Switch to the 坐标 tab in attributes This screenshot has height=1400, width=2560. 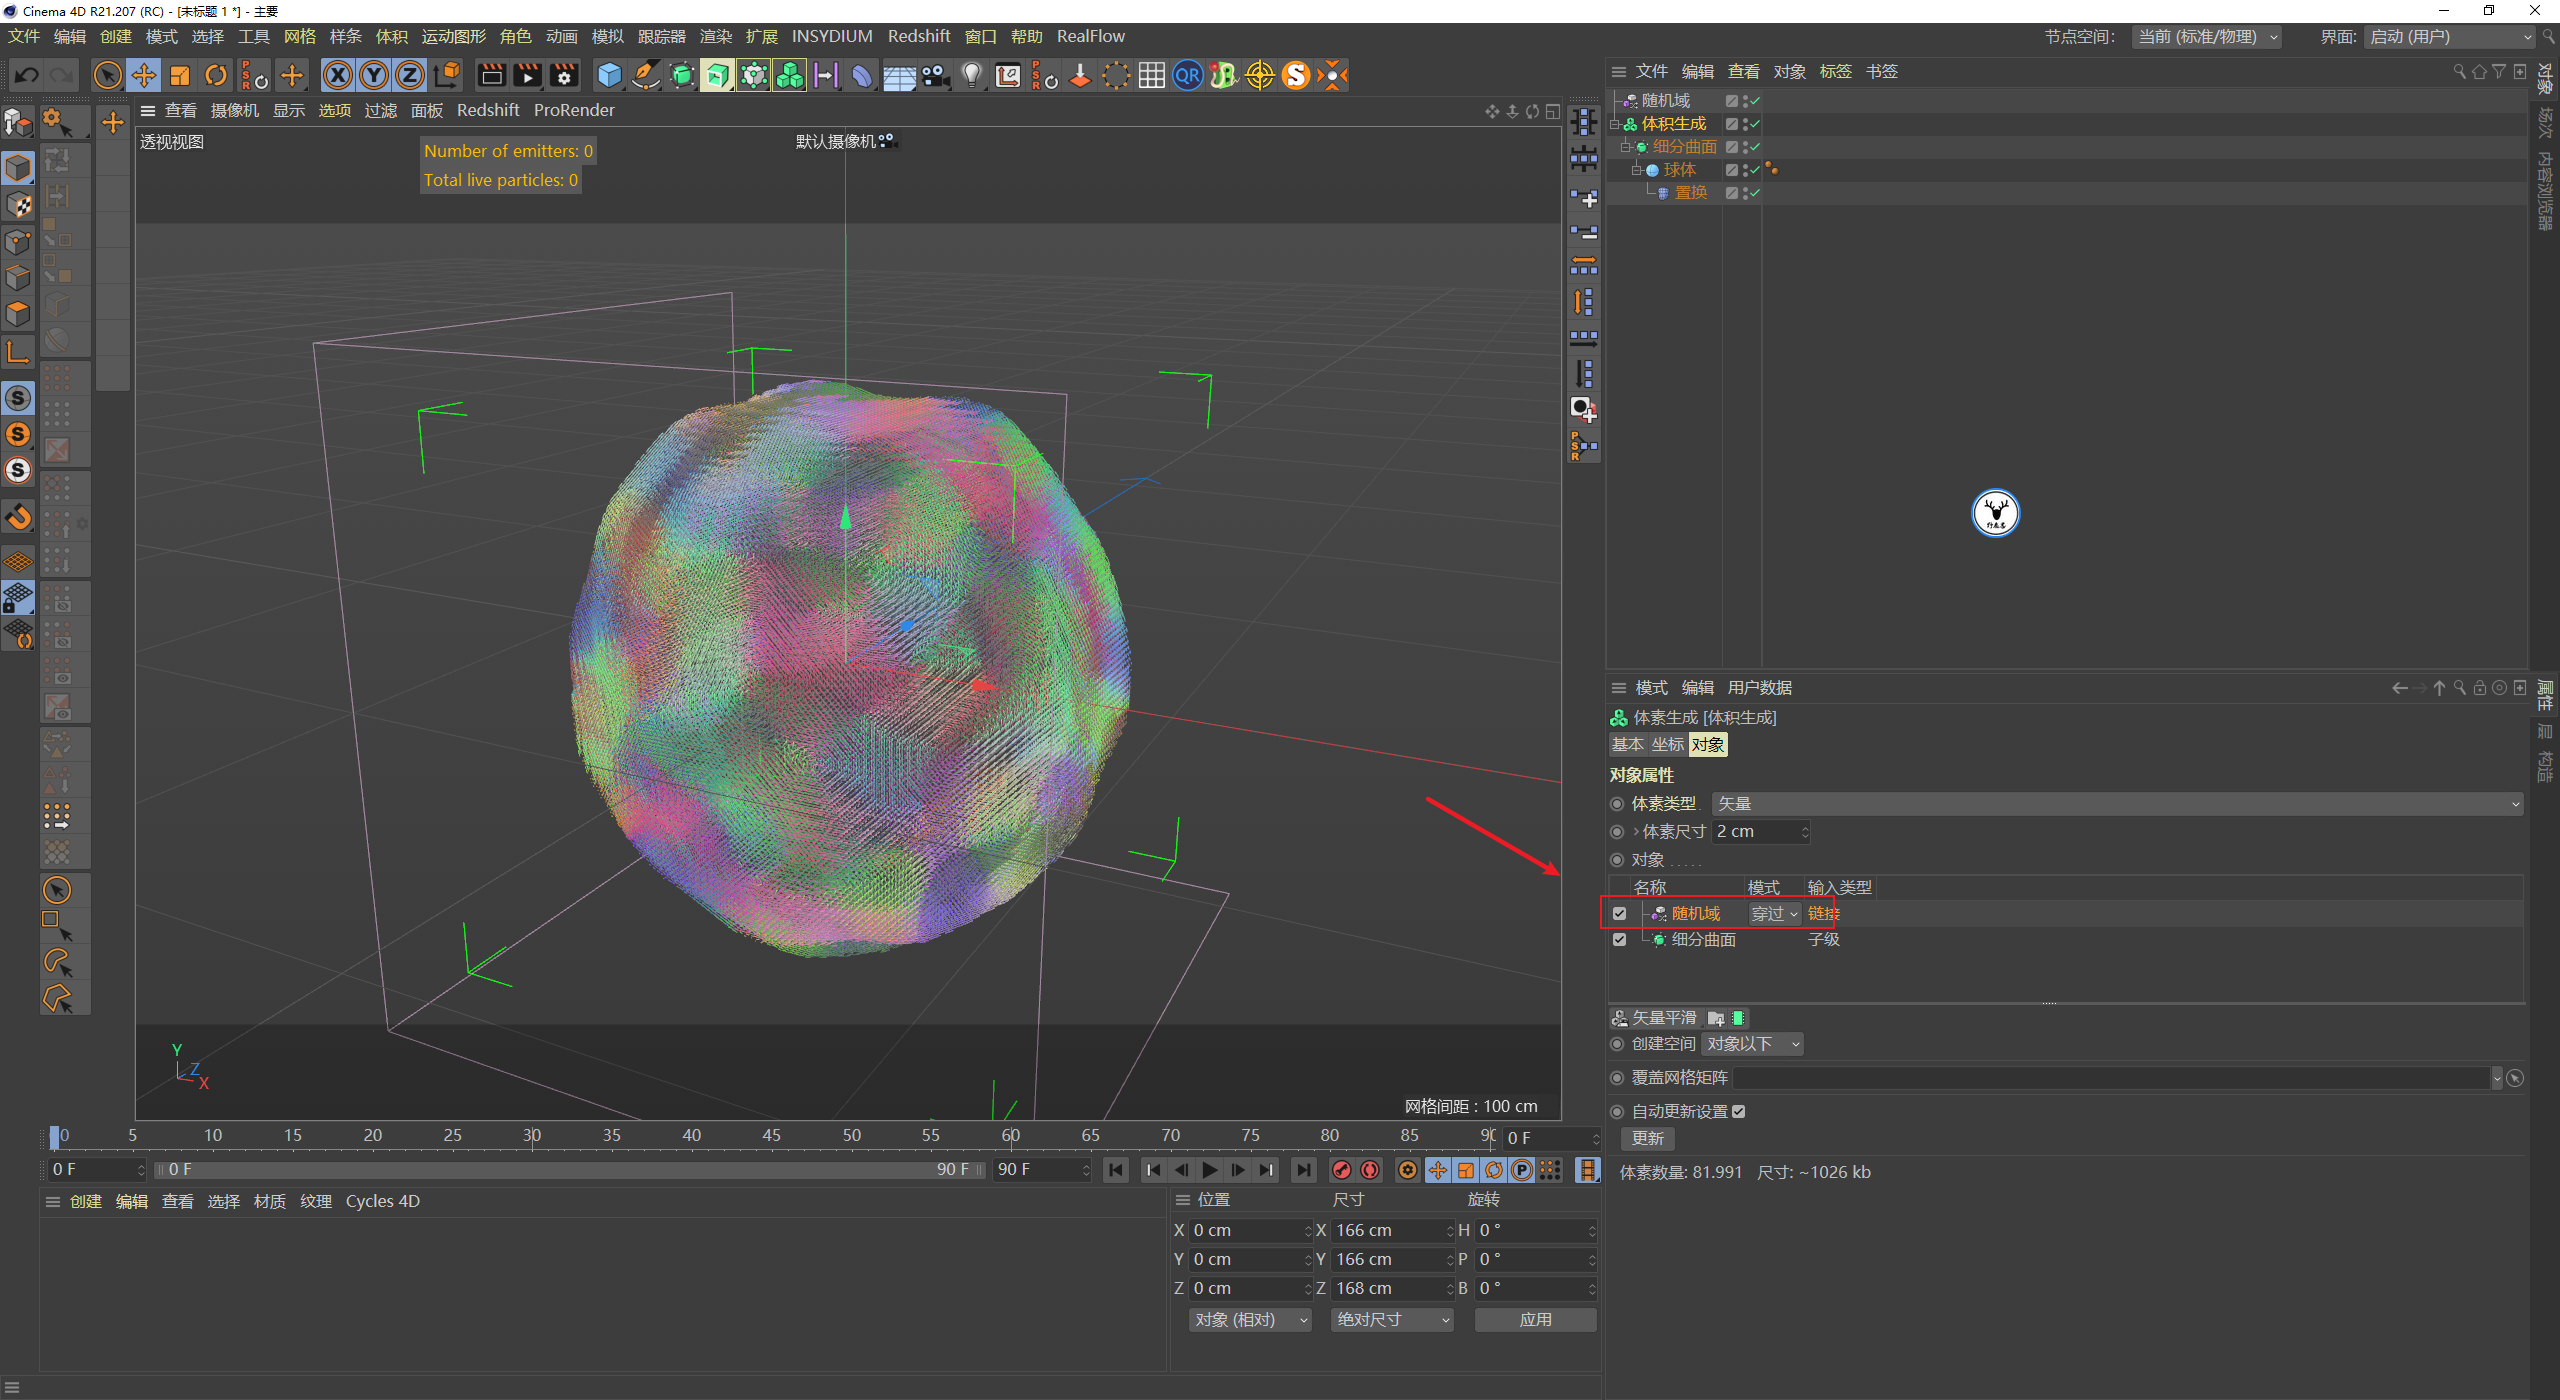[x=1667, y=745]
